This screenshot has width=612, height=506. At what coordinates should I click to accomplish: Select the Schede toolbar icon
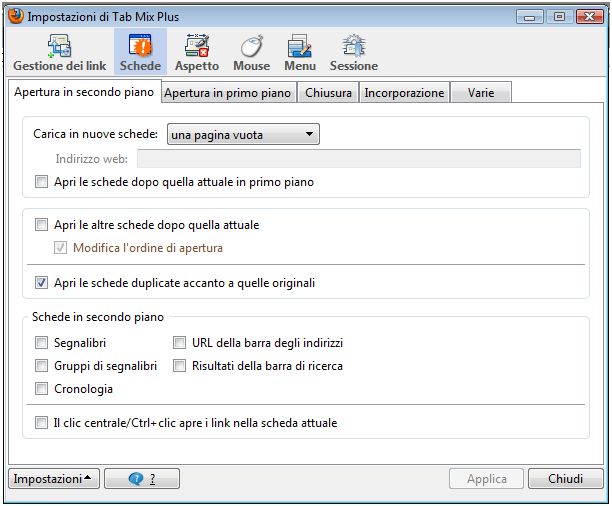140,51
